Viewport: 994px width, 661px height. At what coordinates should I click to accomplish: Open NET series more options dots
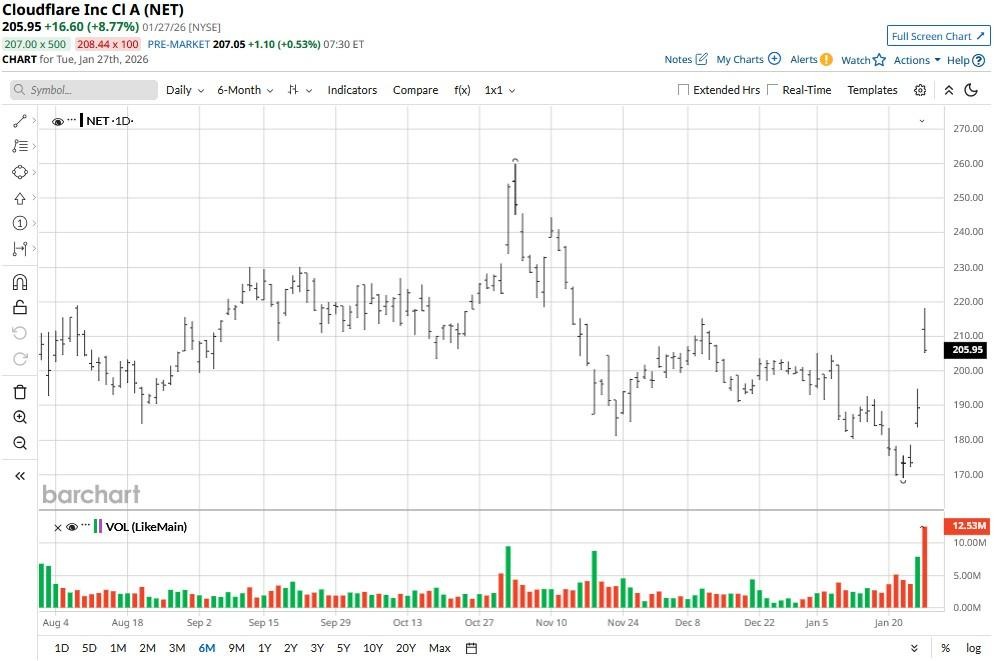point(72,119)
